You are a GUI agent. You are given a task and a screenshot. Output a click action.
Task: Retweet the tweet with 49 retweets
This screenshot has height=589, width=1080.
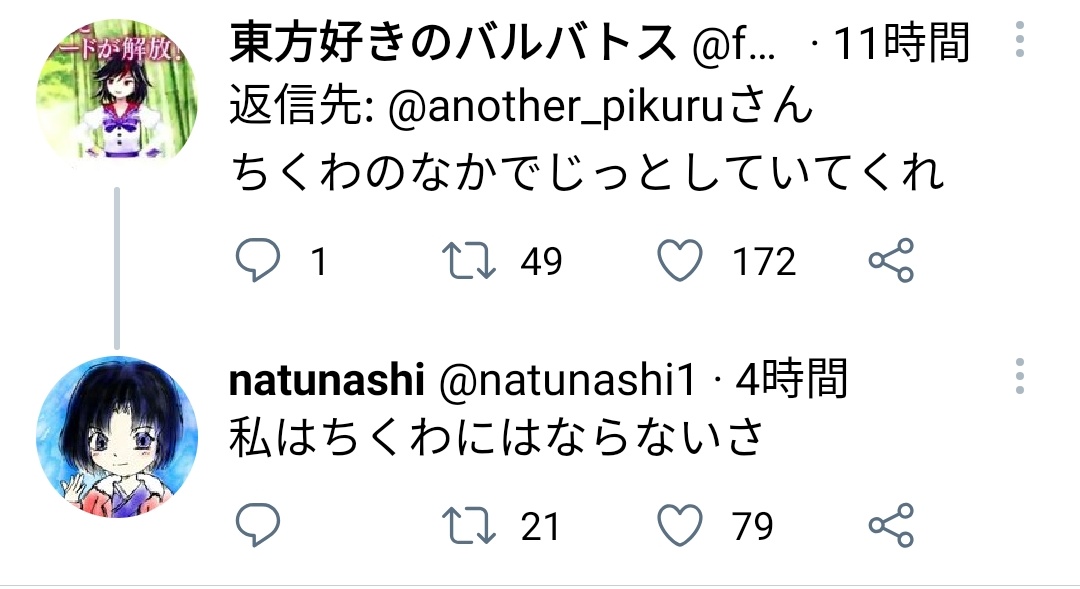467,262
